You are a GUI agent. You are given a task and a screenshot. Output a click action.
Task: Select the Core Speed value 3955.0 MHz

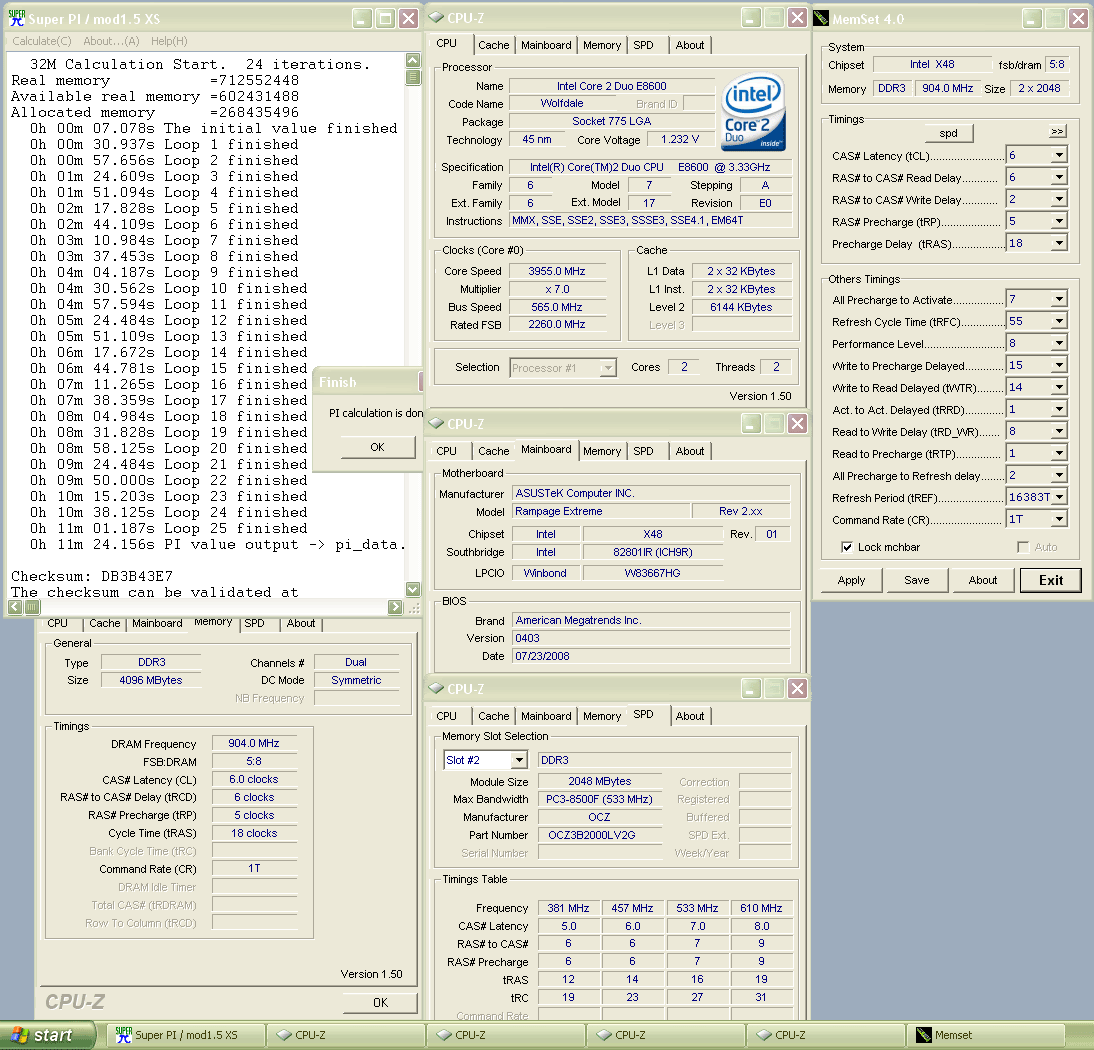[557, 271]
